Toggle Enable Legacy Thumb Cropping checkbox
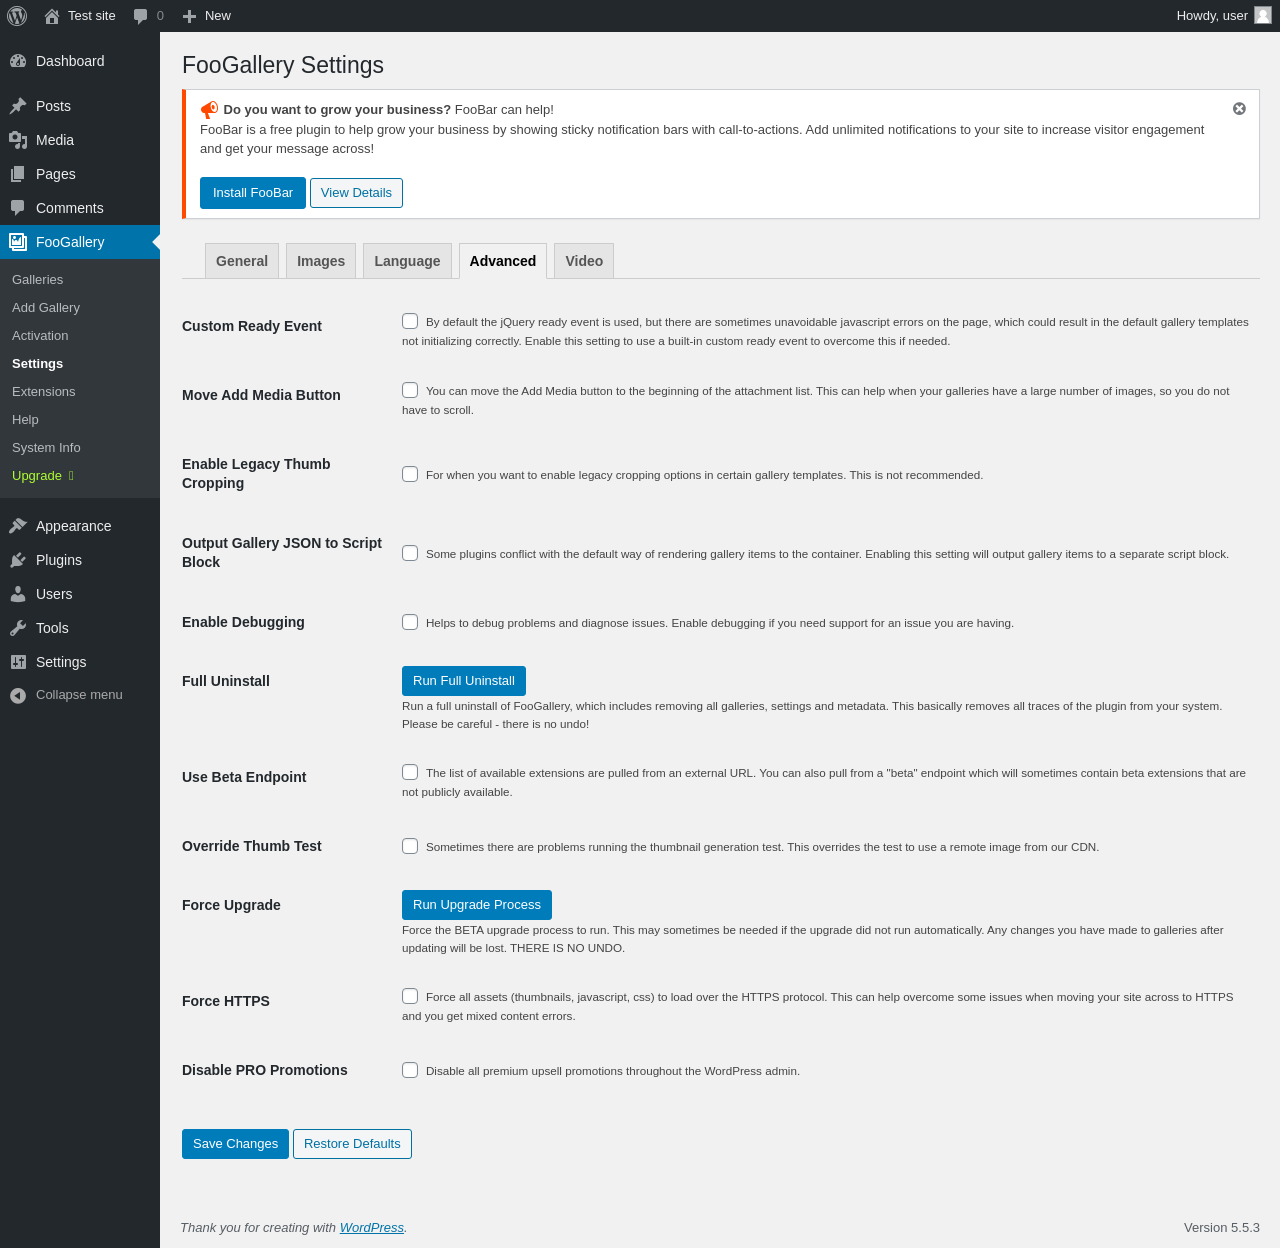 (410, 474)
